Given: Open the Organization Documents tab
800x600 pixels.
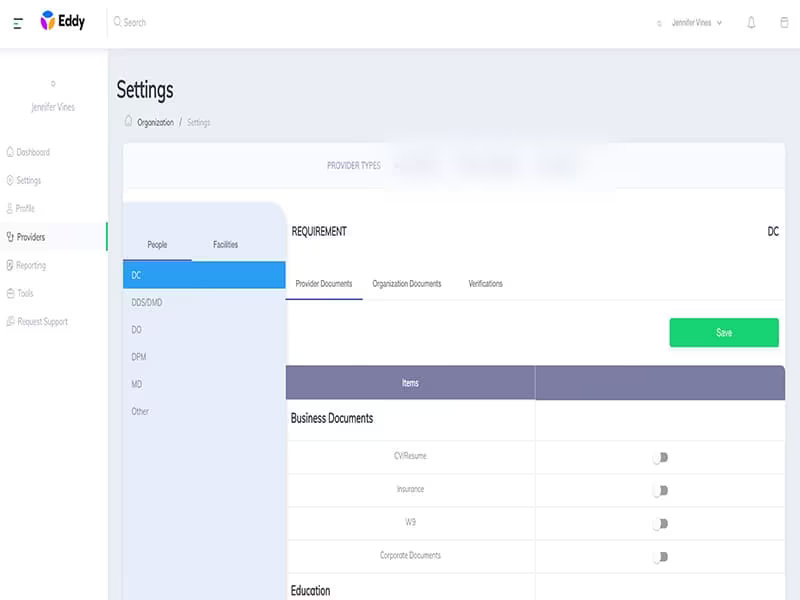Looking at the screenshot, I should 407,284.
